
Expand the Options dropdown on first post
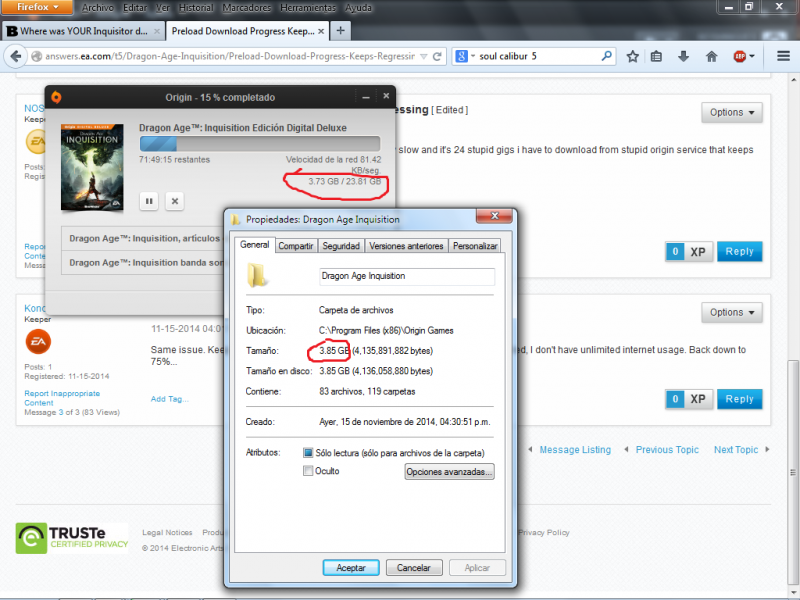[732, 112]
